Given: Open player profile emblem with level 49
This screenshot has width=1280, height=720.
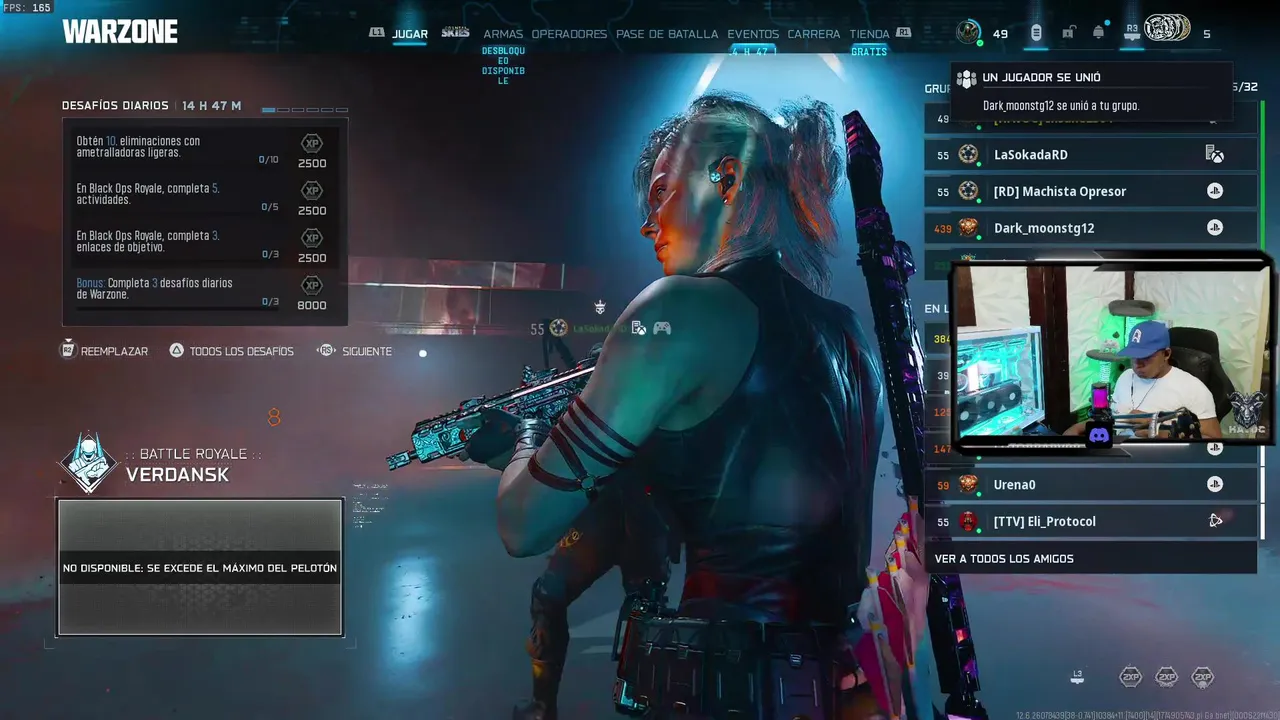Looking at the screenshot, I should click(x=968, y=33).
